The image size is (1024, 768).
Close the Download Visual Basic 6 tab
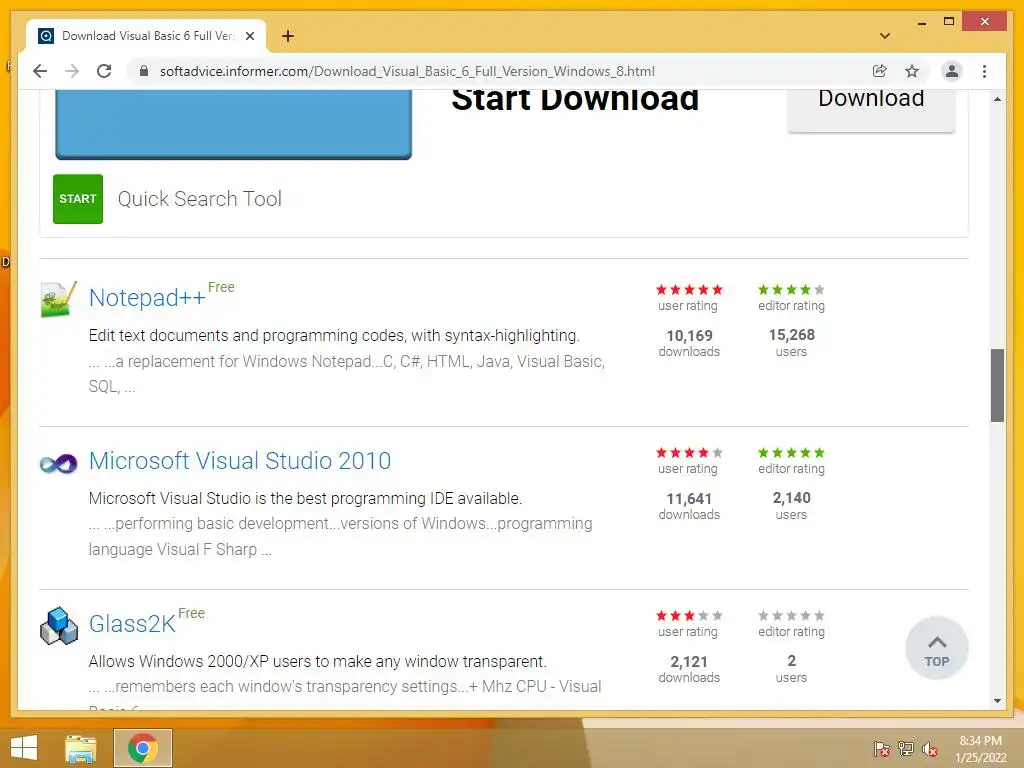249,36
